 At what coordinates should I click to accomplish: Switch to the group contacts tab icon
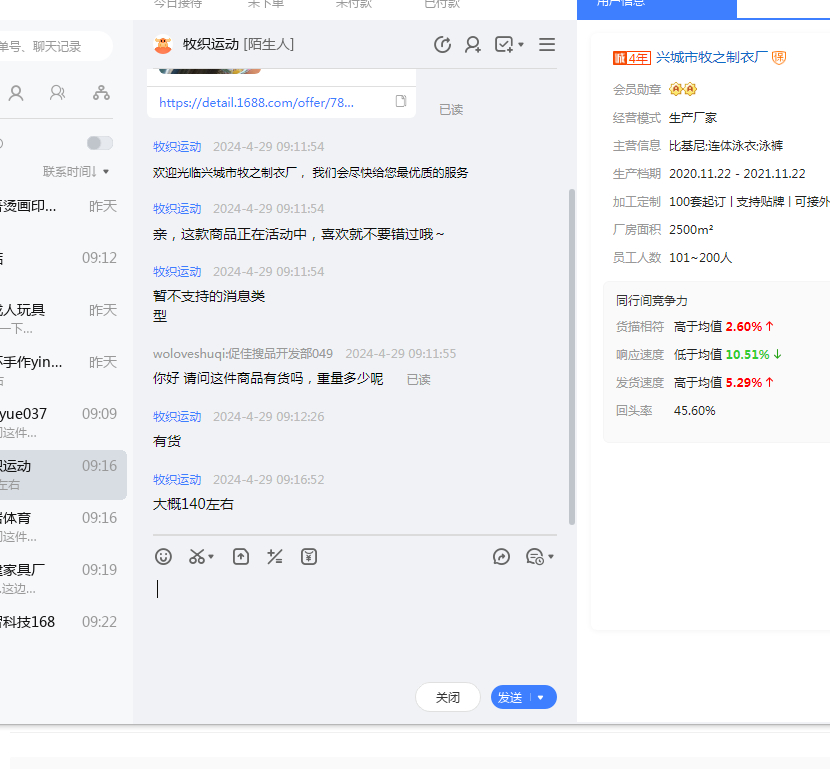click(58, 93)
